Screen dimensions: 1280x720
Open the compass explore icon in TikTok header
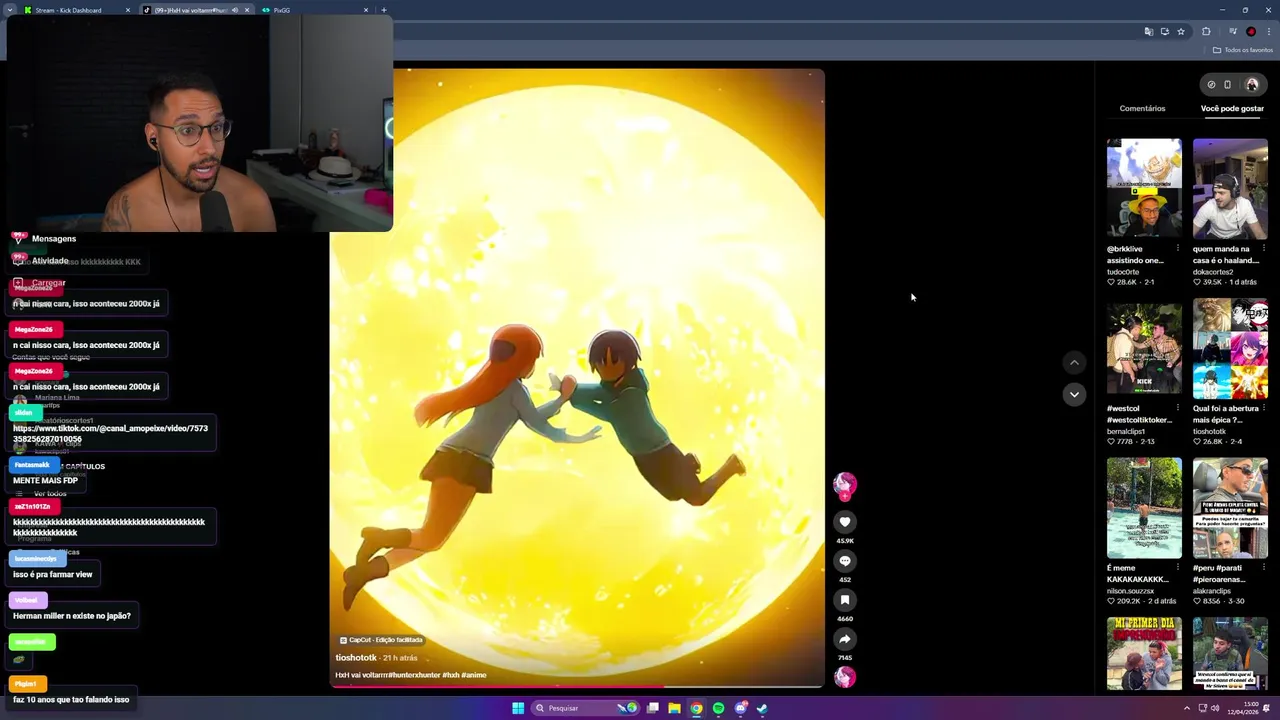1211,85
